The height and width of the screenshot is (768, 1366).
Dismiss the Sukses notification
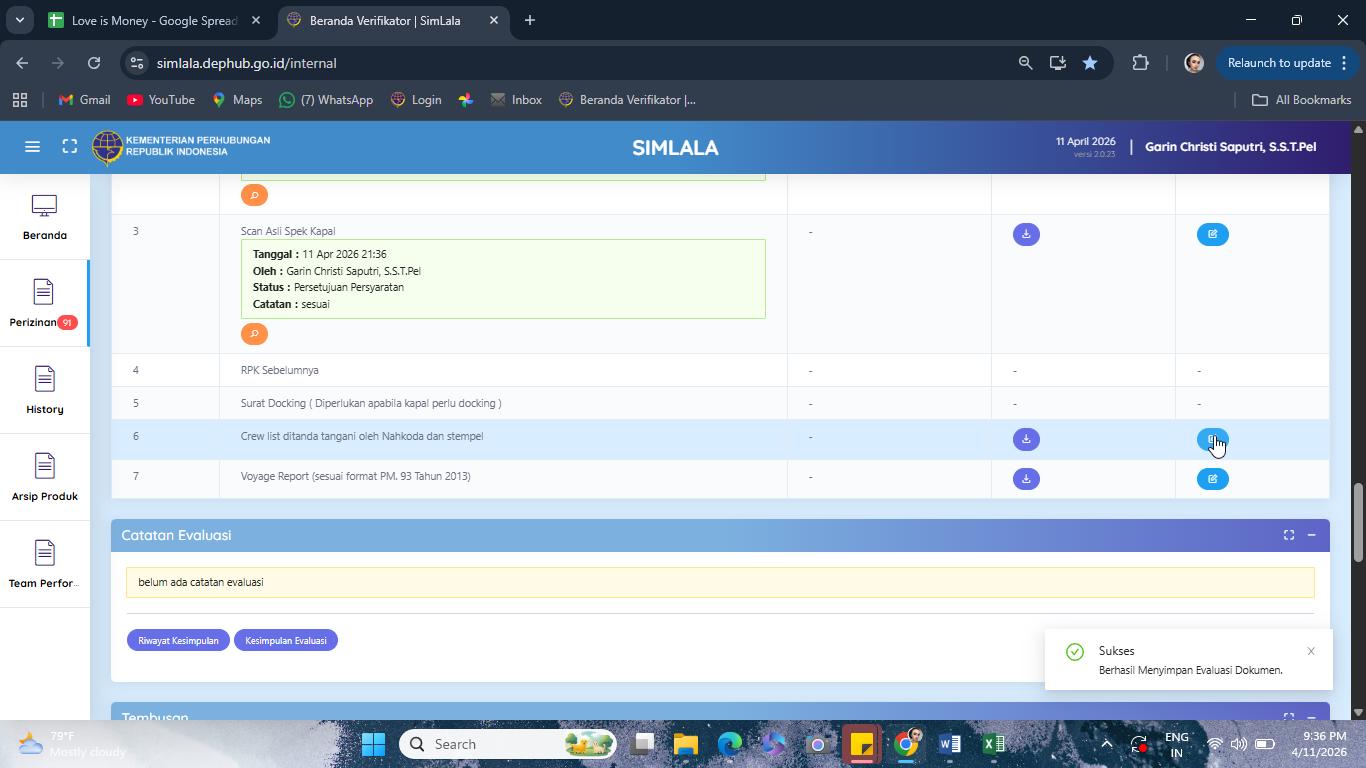(x=1310, y=651)
